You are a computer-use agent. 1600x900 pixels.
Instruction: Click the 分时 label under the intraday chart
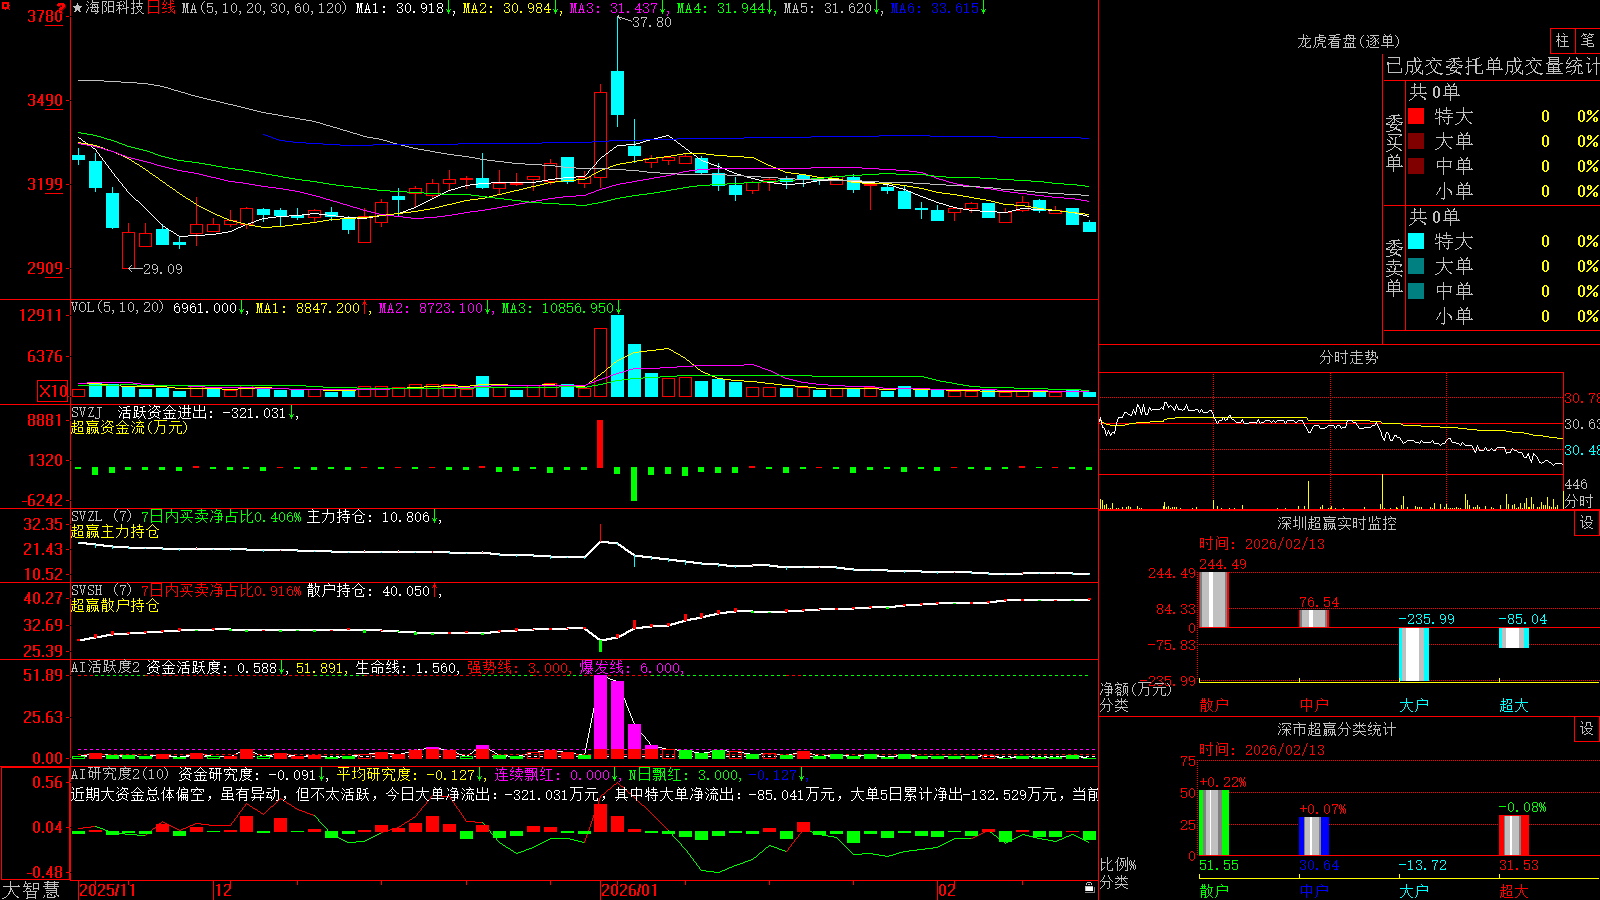[x=1579, y=501]
